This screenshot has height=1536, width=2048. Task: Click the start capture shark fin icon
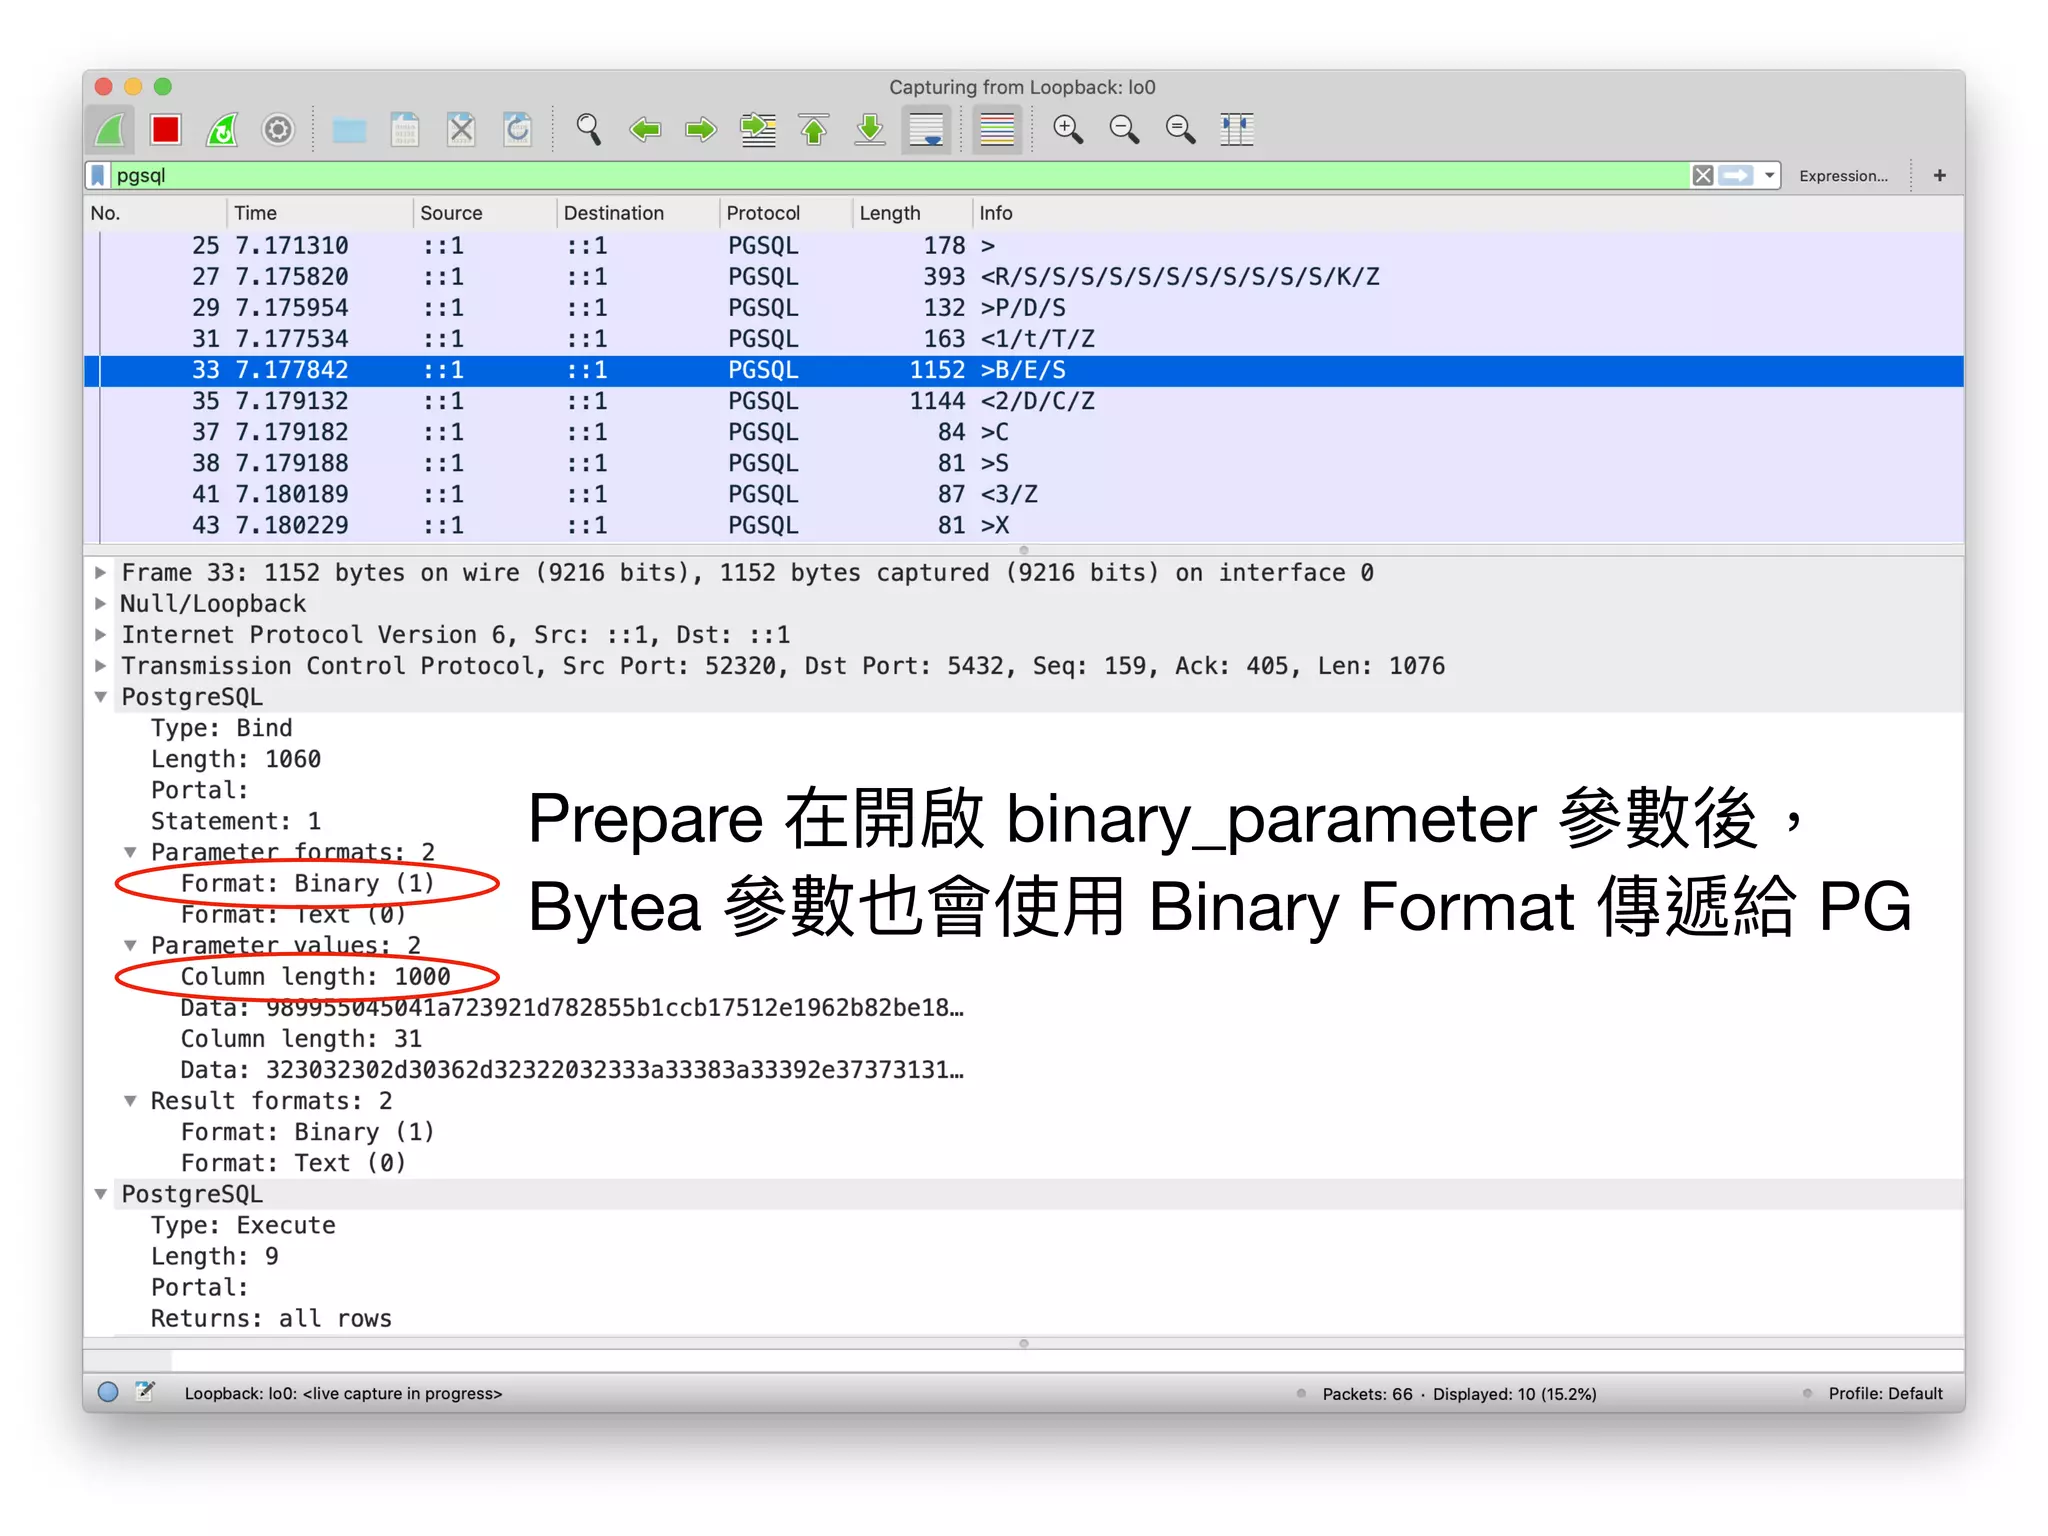(x=110, y=130)
